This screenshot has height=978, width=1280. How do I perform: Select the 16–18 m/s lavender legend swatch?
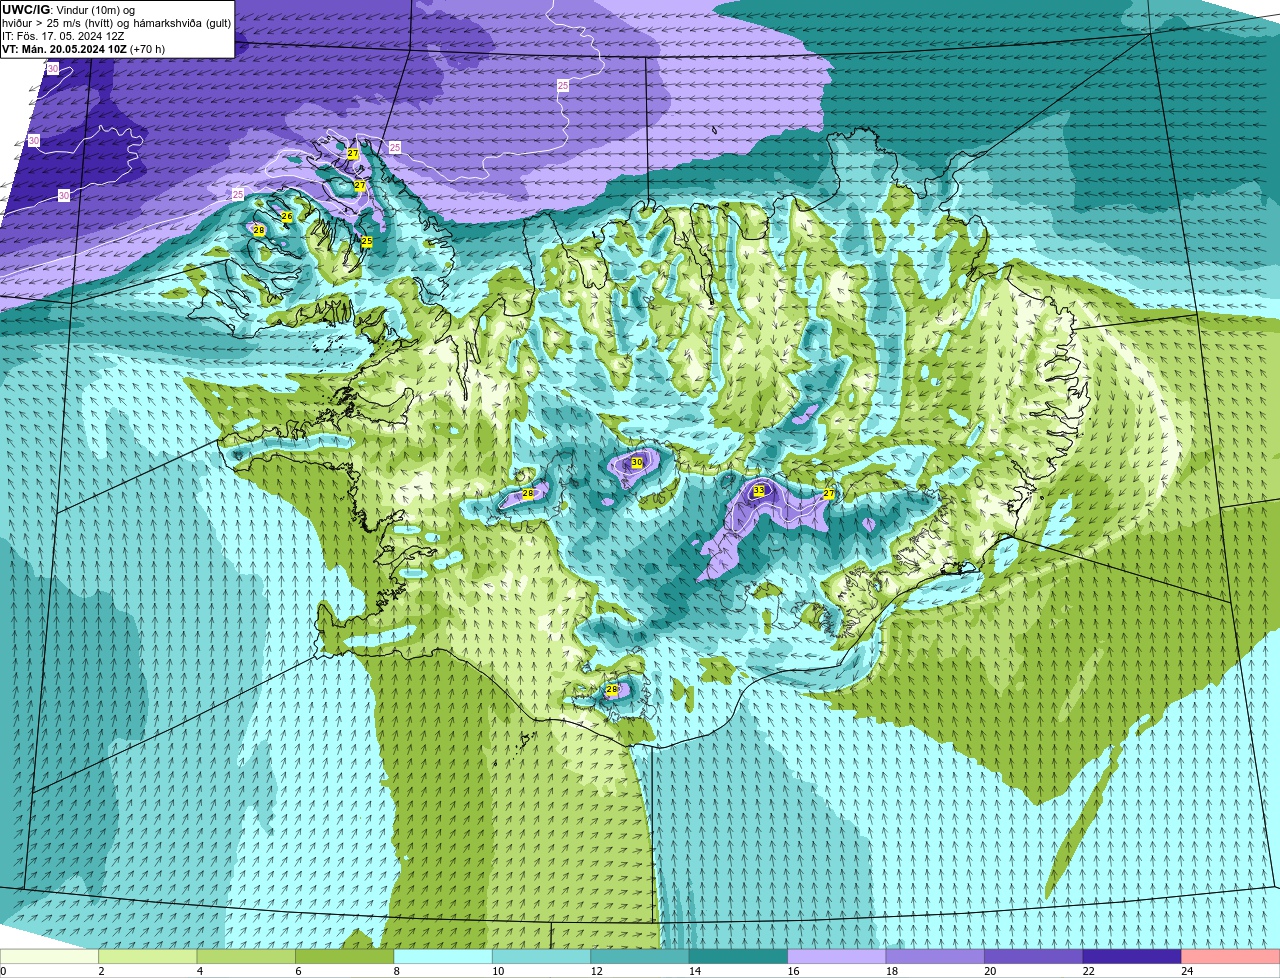click(838, 956)
